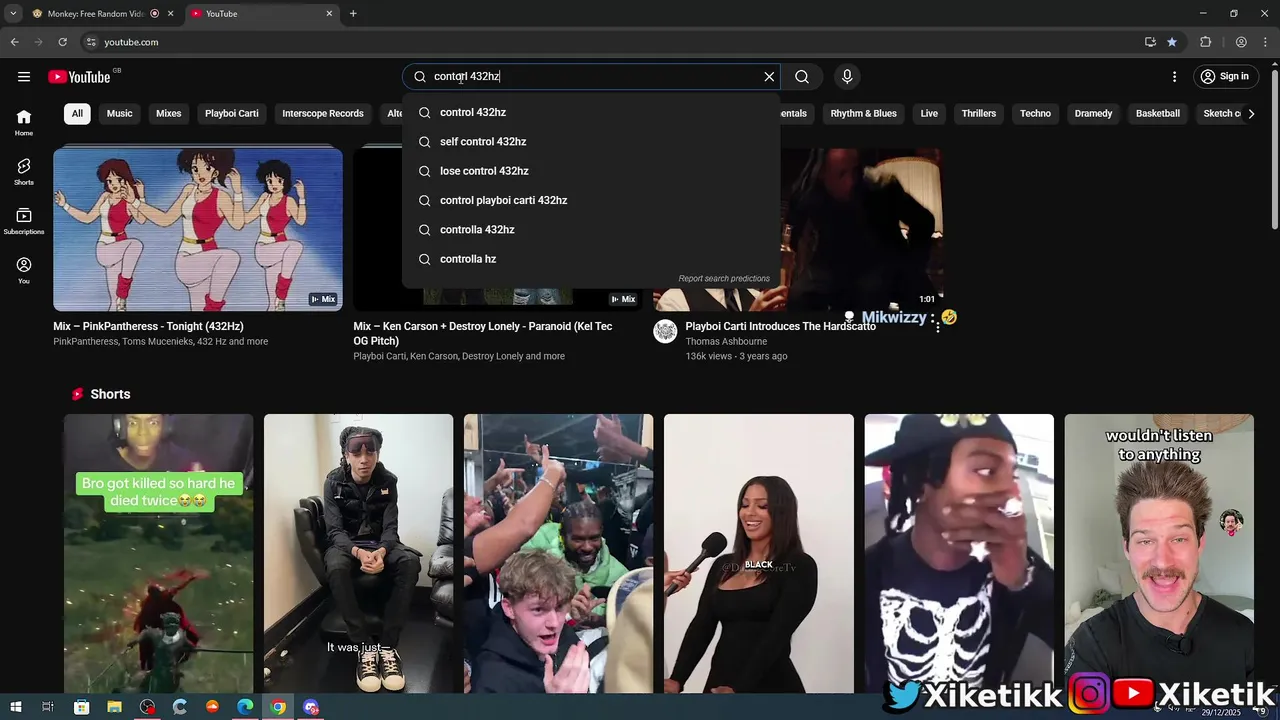Viewport: 1280px width, 720px height.
Task: Open 'Mix – Ken Carson + Destroy Lonely' title
Action: [483, 333]
